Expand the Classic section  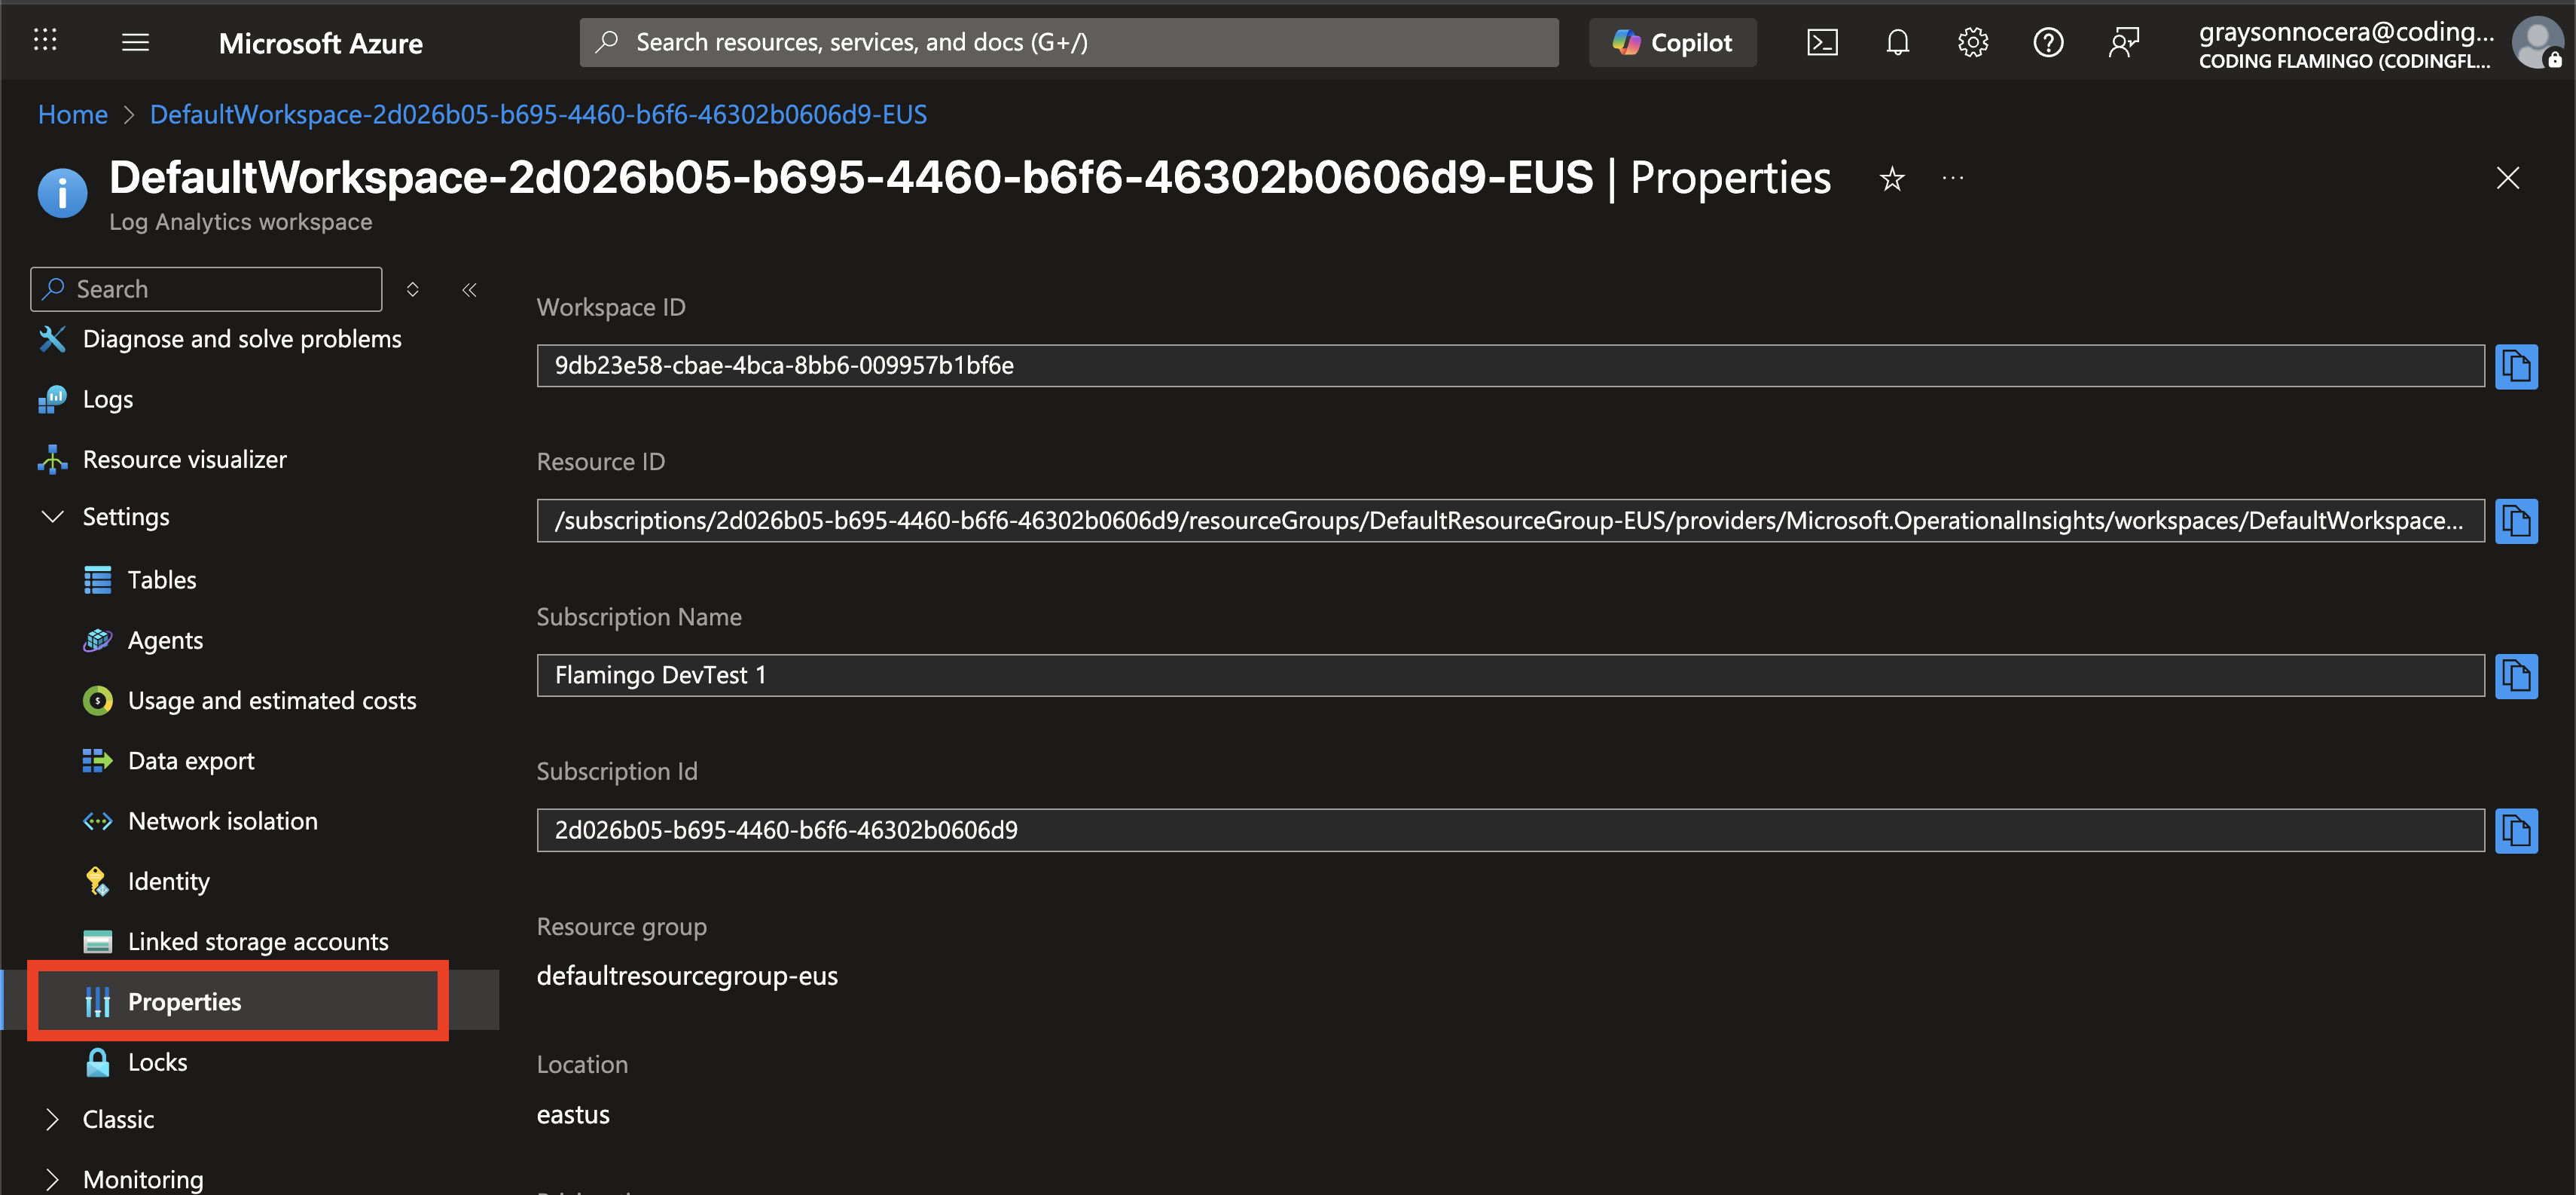coord(52,1118)
